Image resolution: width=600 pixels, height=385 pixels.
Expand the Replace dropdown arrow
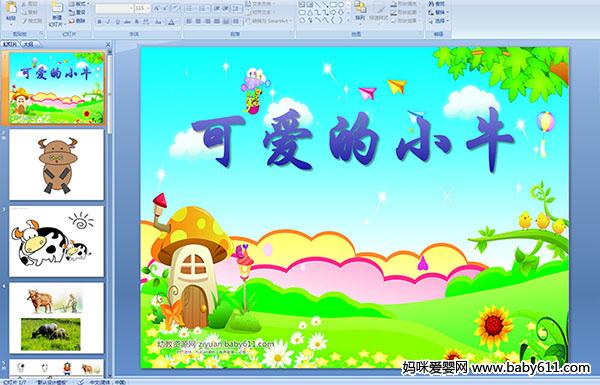447,12
